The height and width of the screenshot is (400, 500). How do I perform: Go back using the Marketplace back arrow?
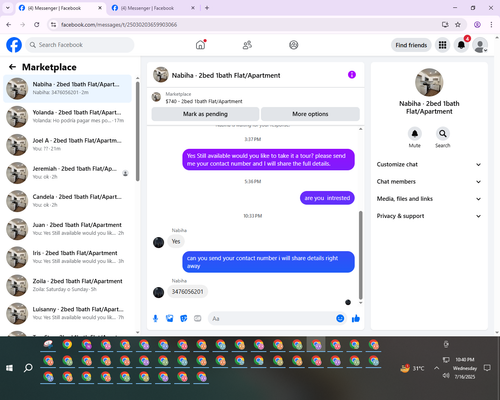(x=13, y=67)
